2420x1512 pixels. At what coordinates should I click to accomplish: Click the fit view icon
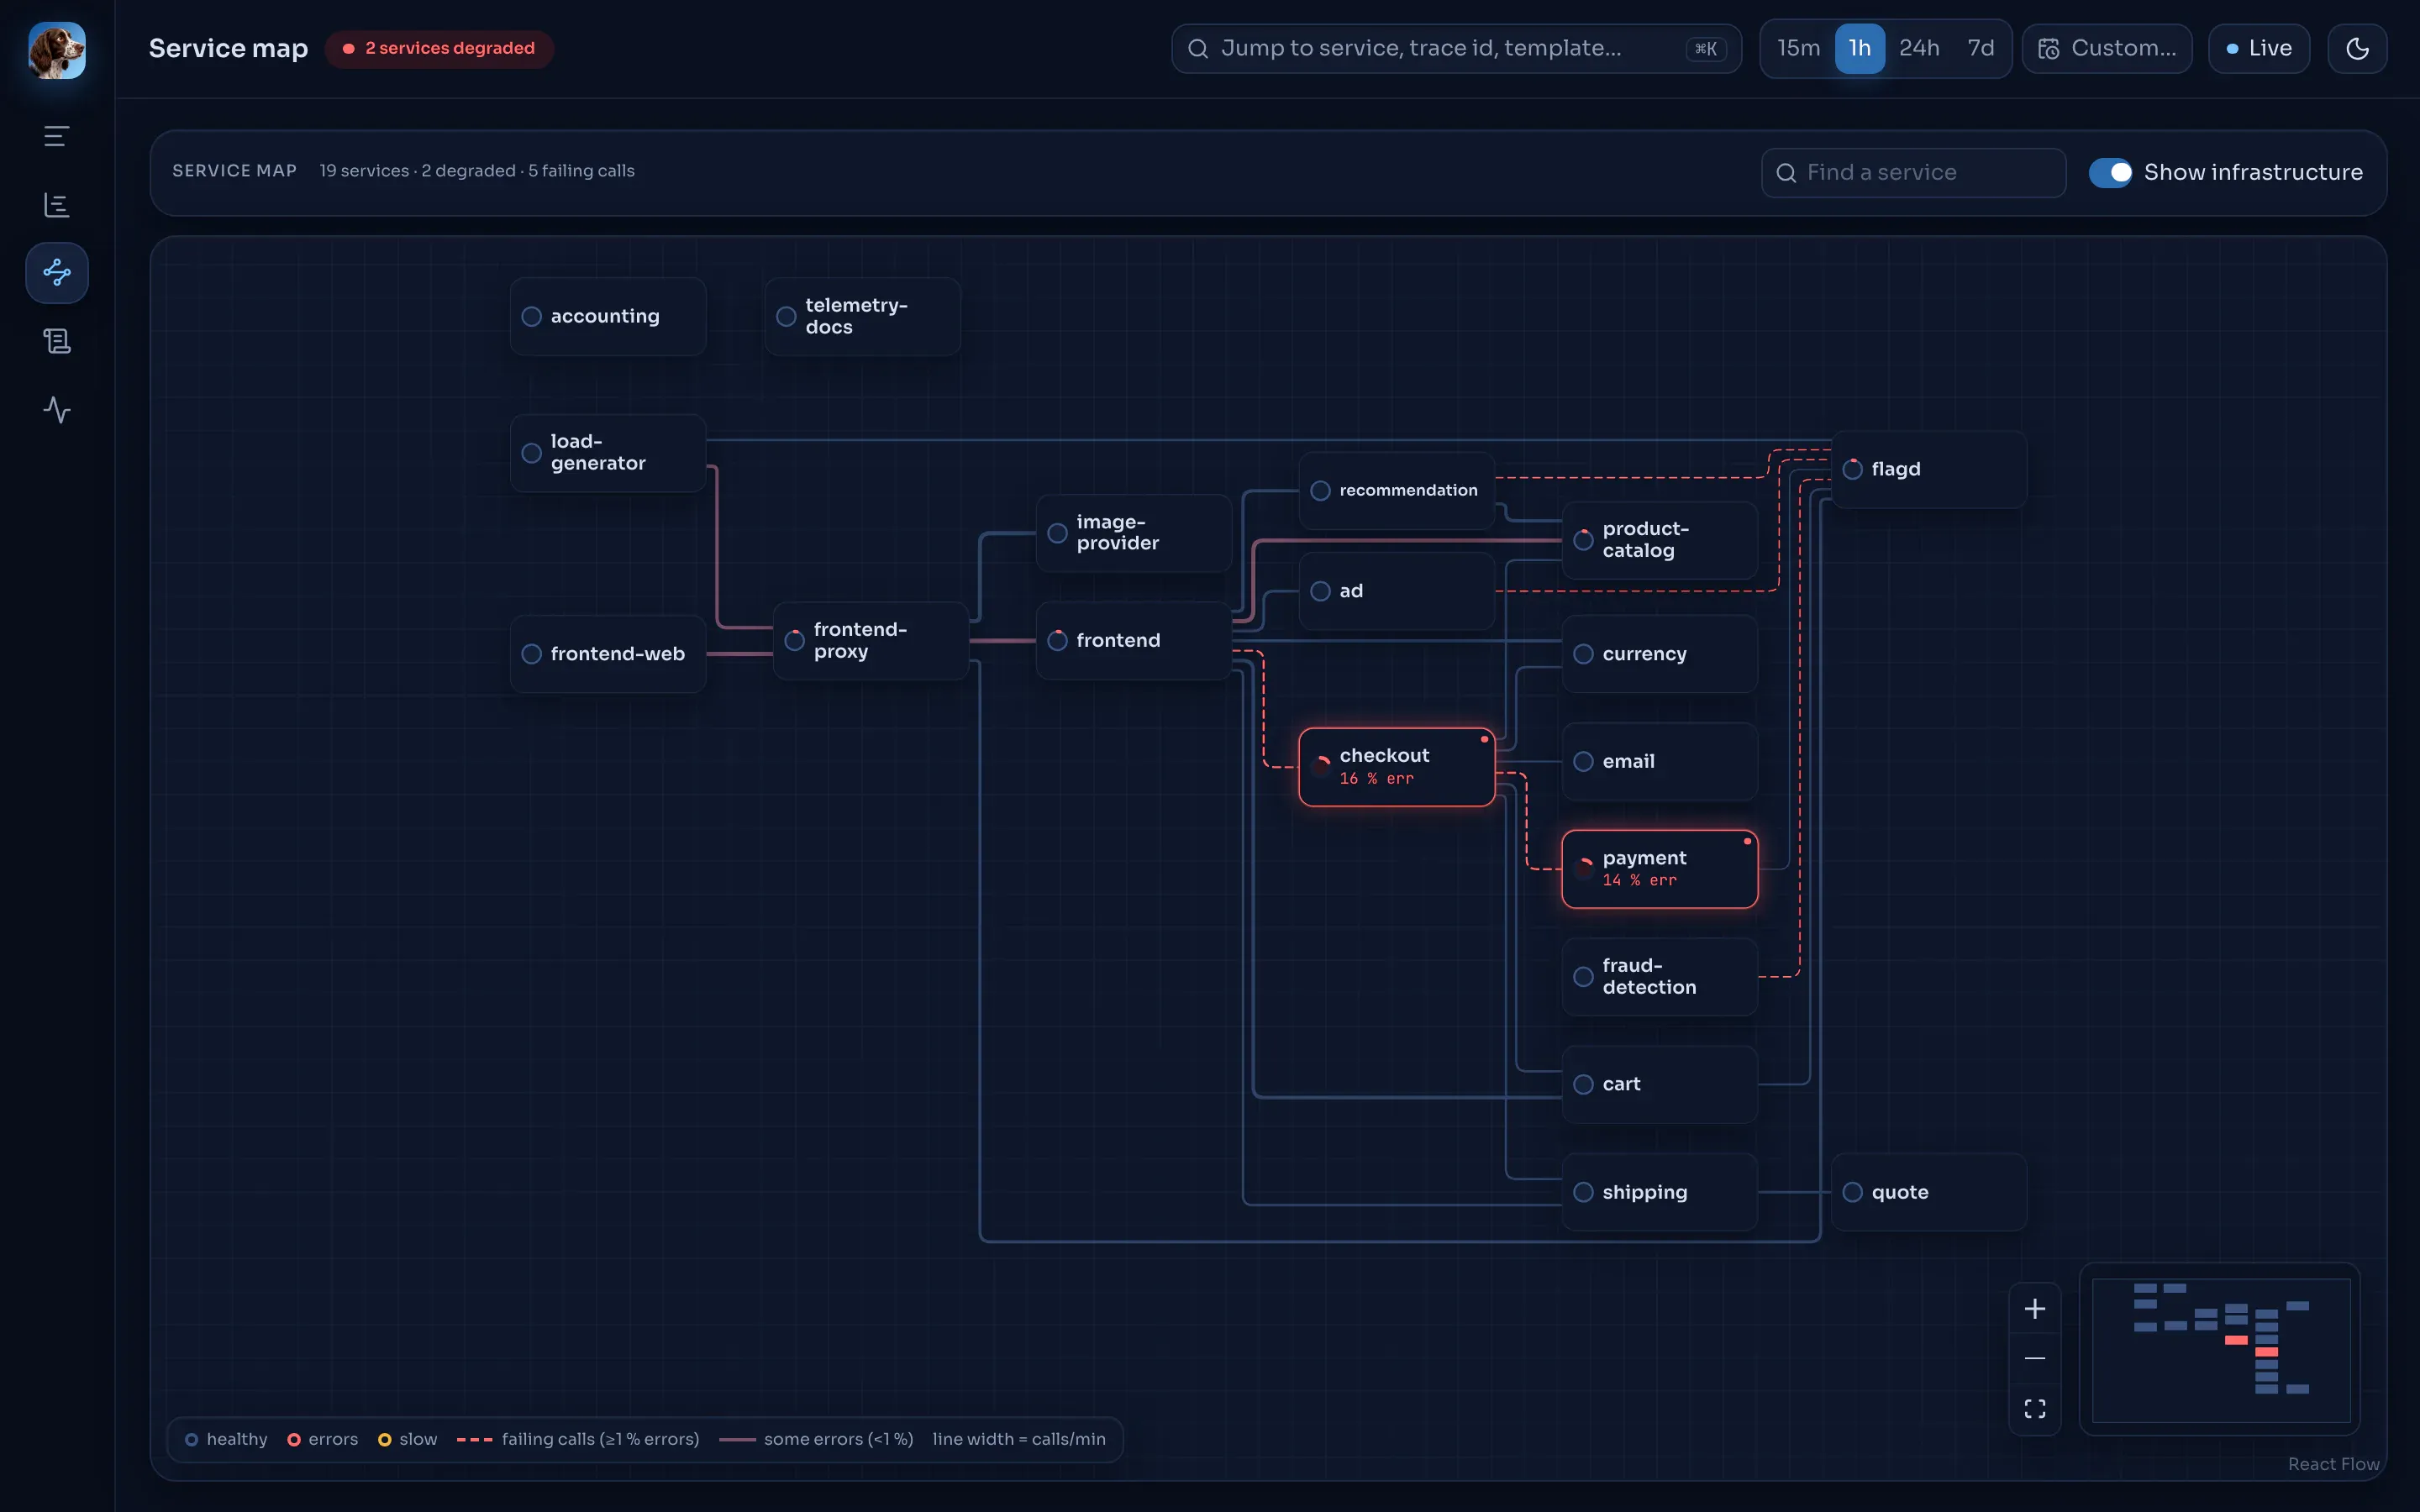pos(2034,1408)
